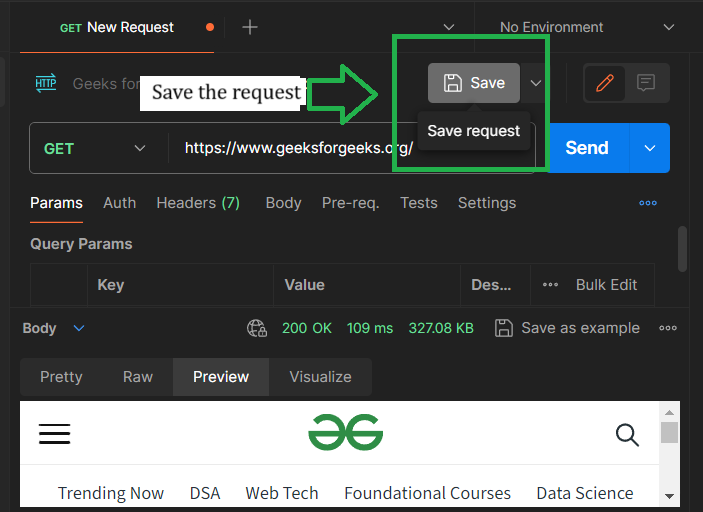This screenshot has height=512, width=703.
Task: Click the 200 OK status
Action: pyautogui.click(x=307, y=328)
